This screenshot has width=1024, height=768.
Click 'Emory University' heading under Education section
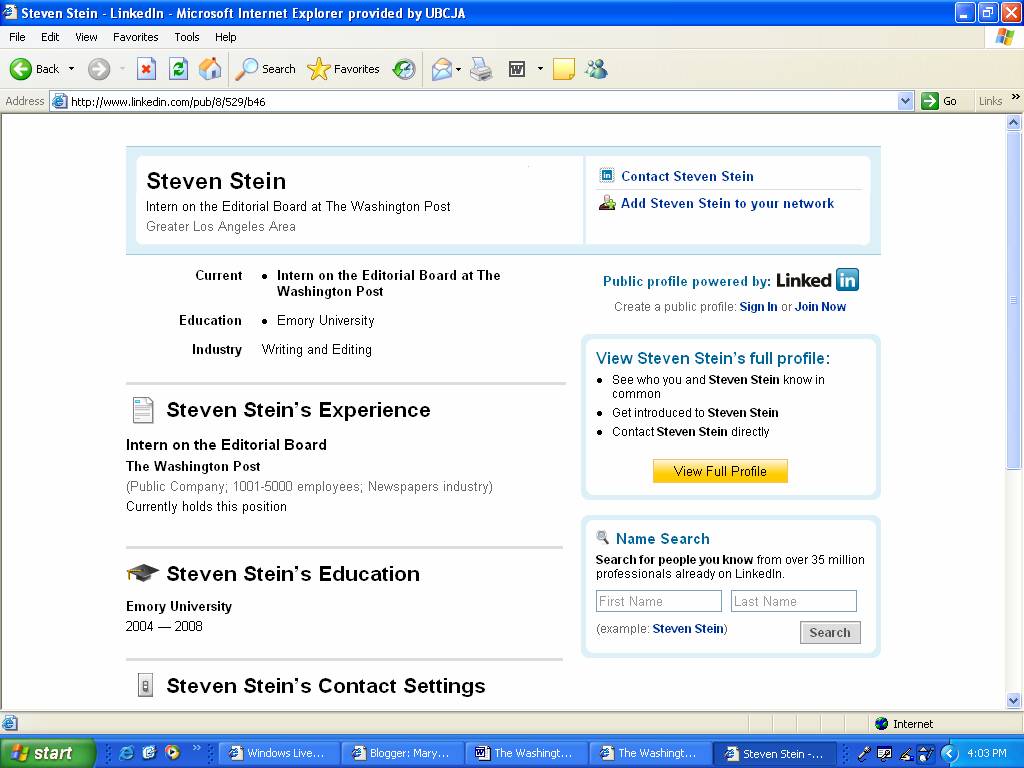click(179, 607)
